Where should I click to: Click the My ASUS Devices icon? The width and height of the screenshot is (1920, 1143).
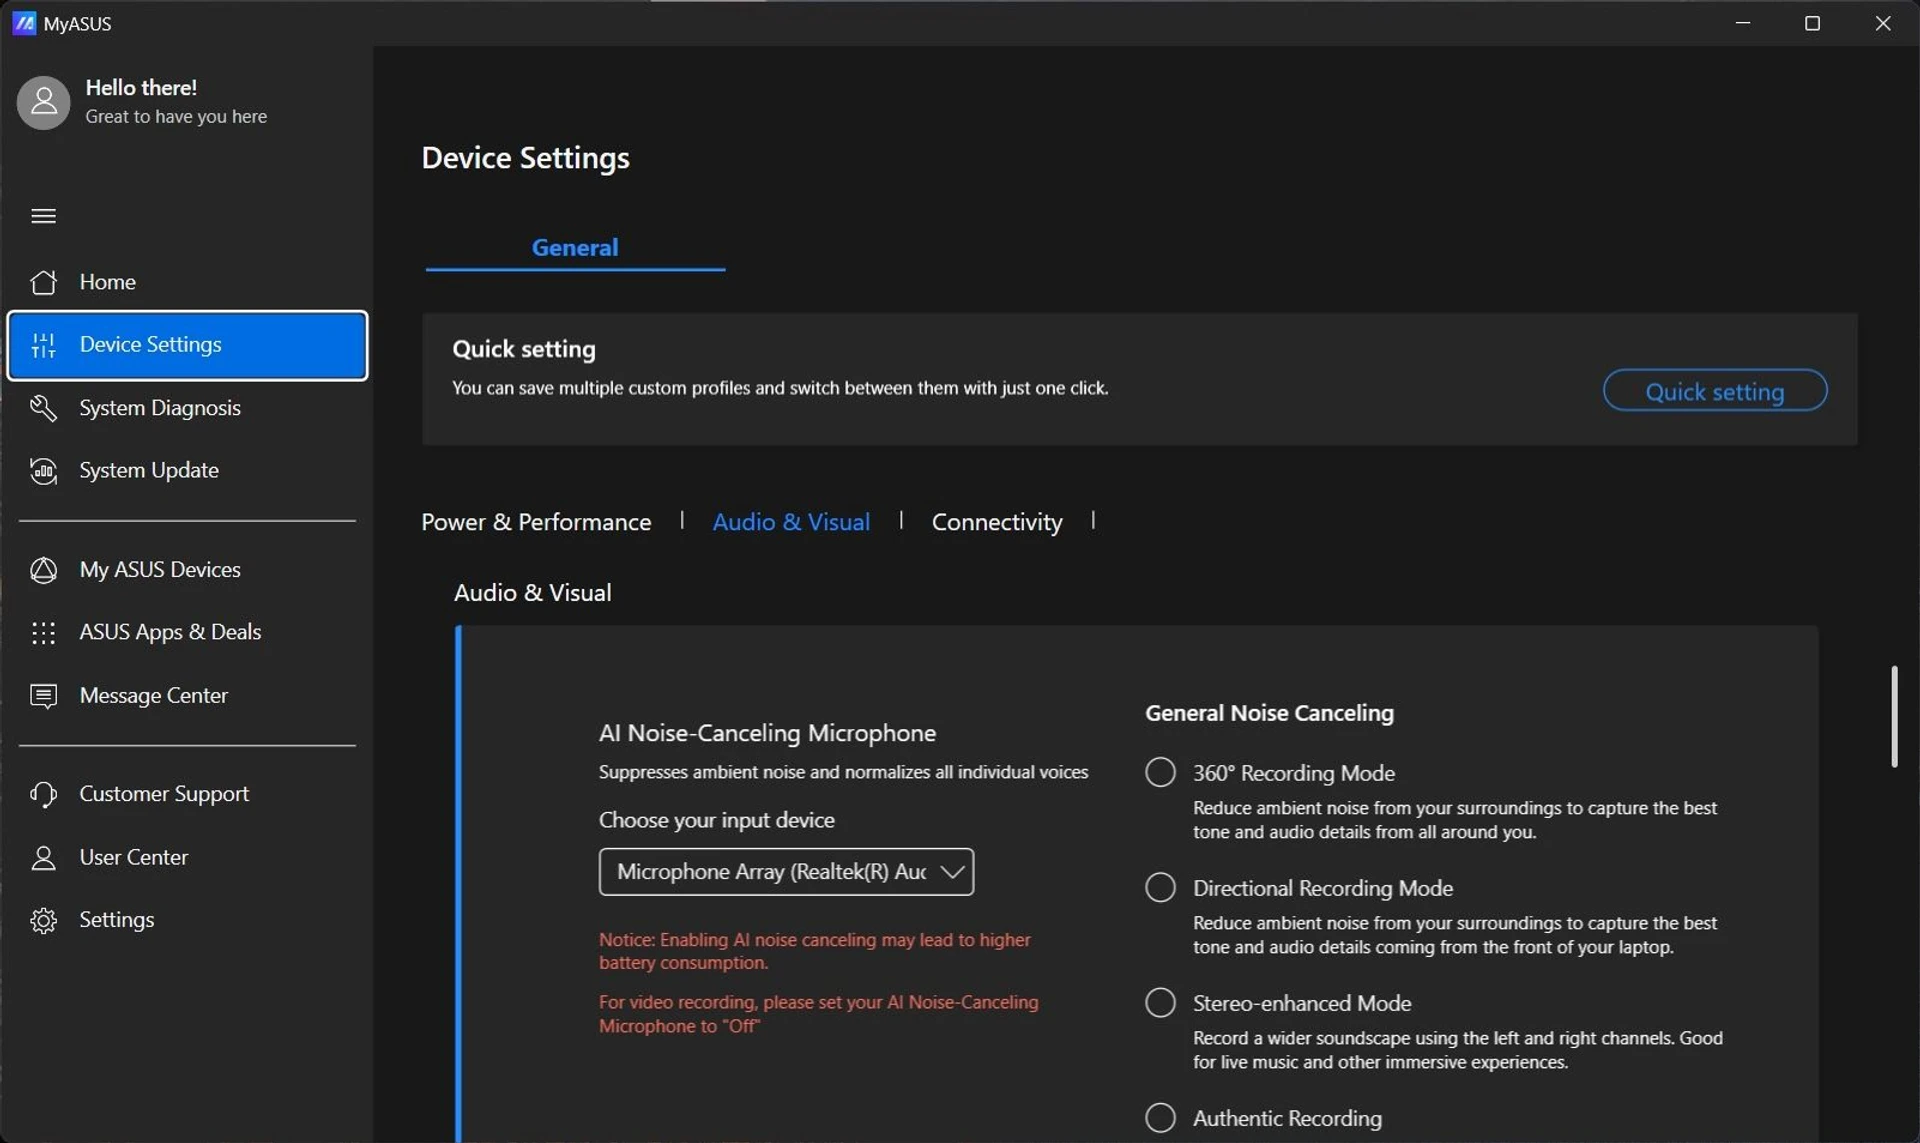(43, 570)
